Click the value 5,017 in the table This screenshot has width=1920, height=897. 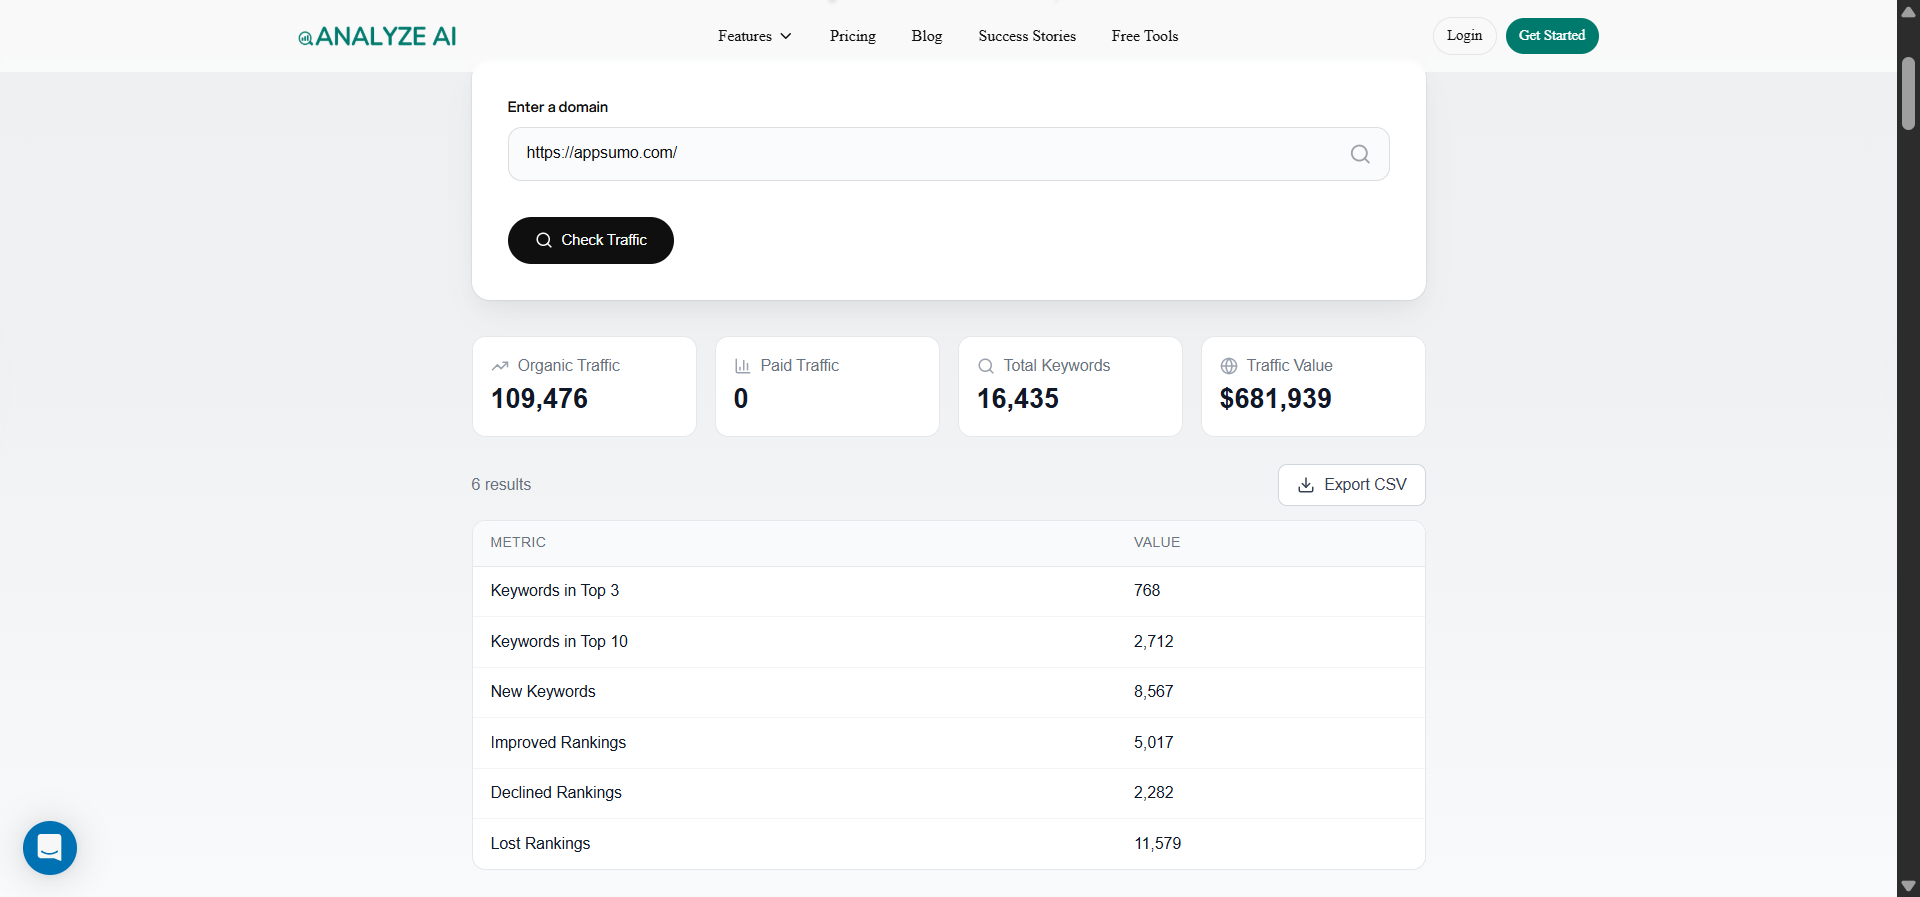tap(1154, 743)
